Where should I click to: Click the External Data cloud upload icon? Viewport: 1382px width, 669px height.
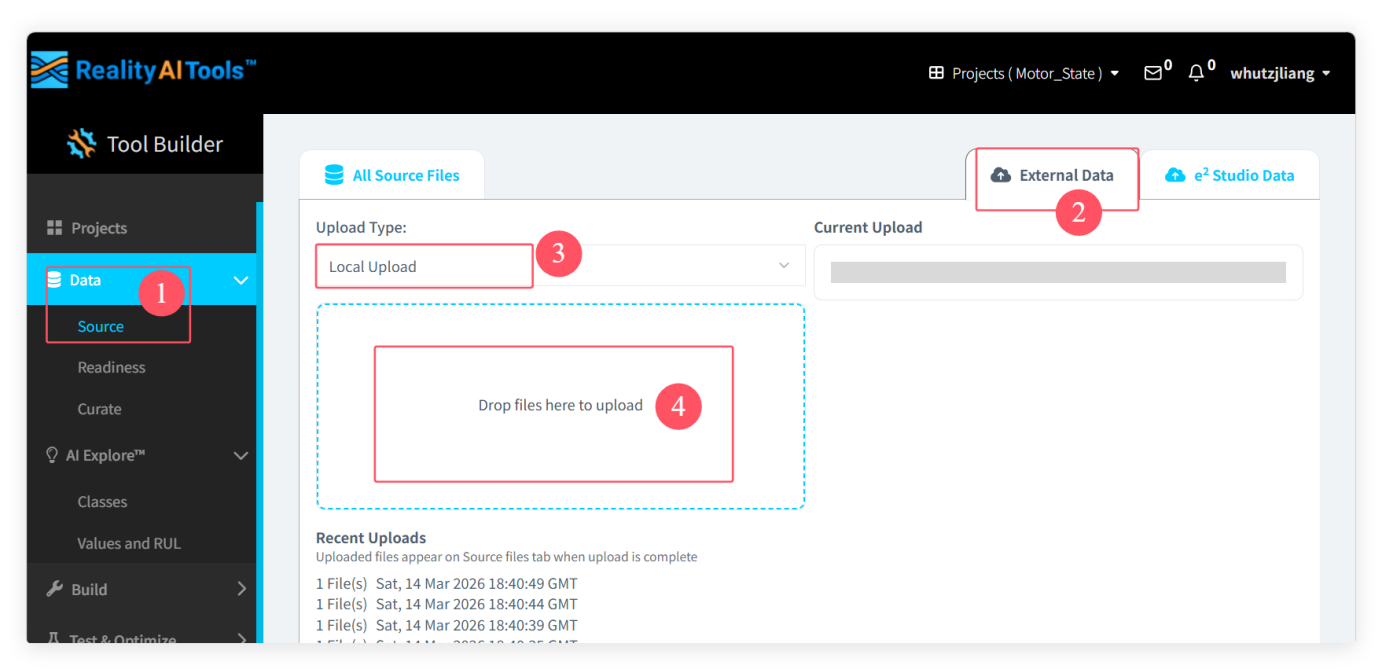point(1001,175)
